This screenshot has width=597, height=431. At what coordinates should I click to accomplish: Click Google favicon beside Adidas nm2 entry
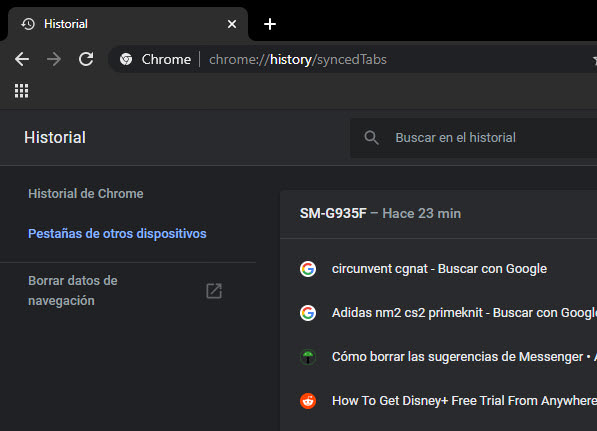coord(308,313)
